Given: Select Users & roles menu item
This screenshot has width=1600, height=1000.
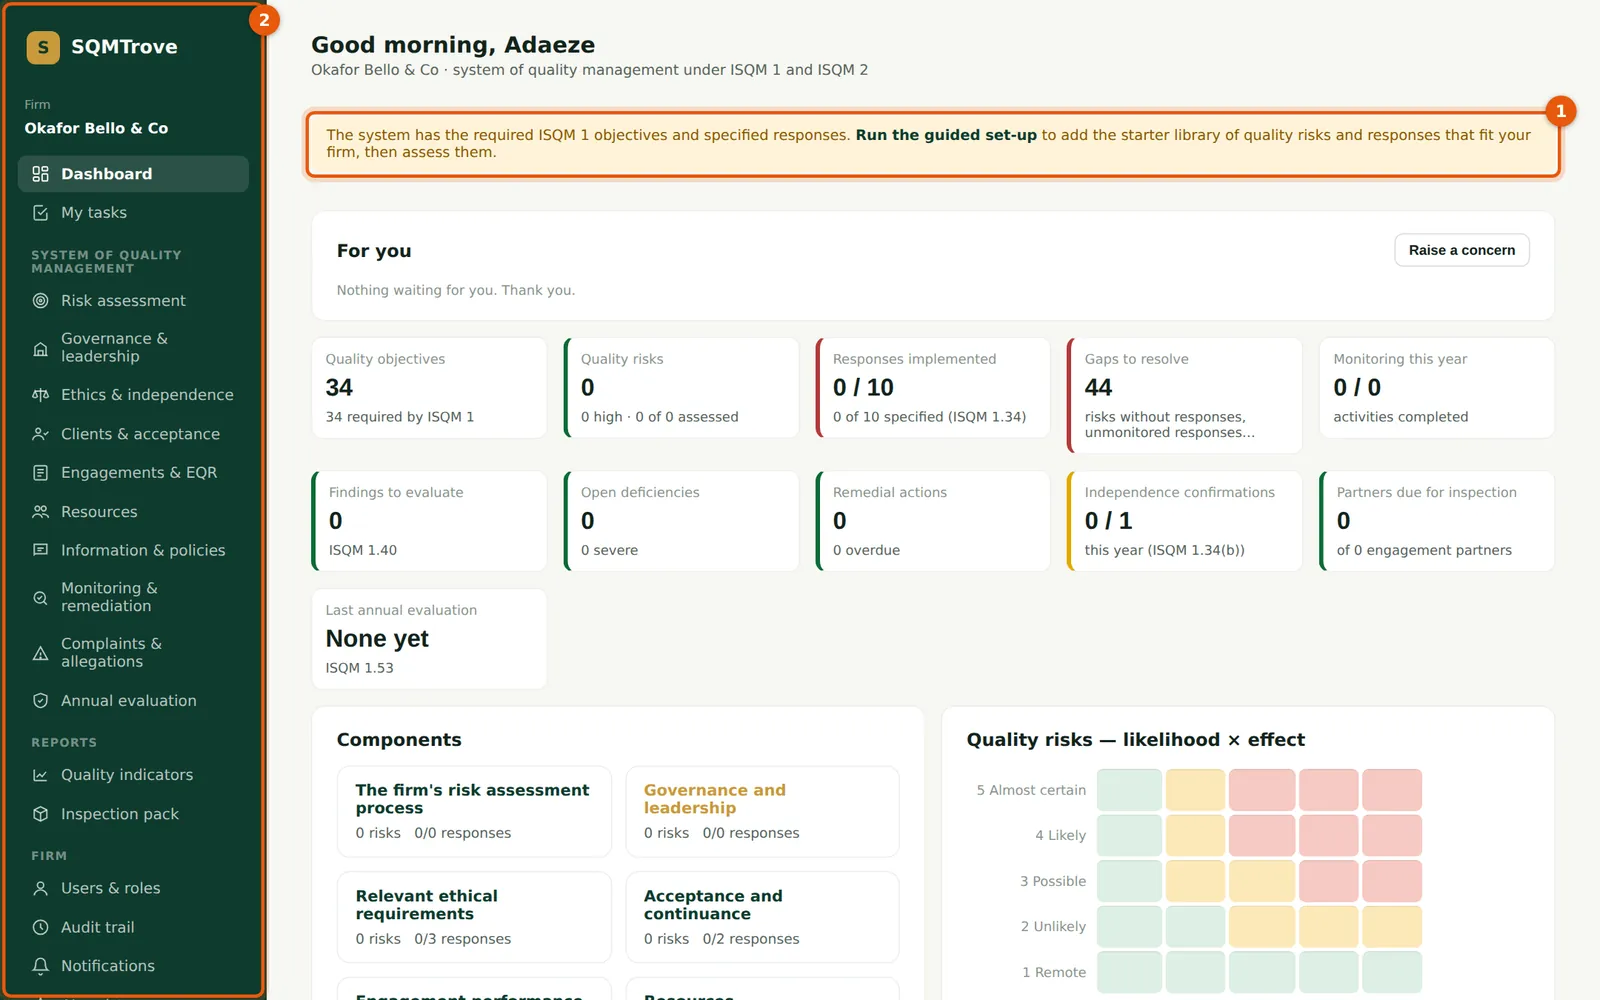Looking at the screenshot, I should click(x=133, y=888).
